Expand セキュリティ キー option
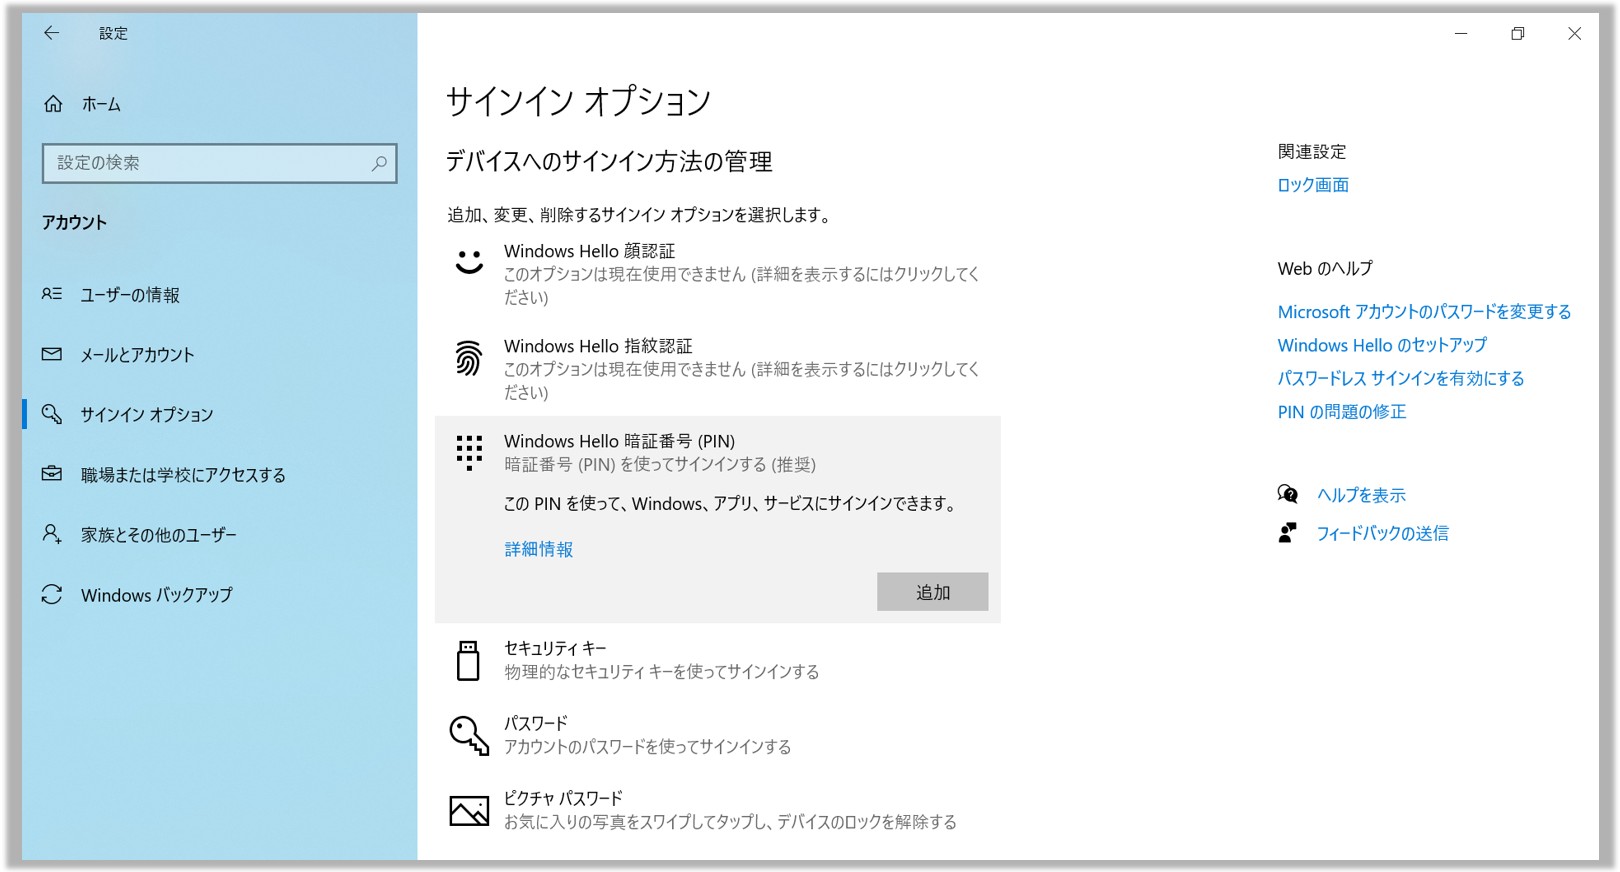This screenshot has height=872, width=1620. click(718, 661)
